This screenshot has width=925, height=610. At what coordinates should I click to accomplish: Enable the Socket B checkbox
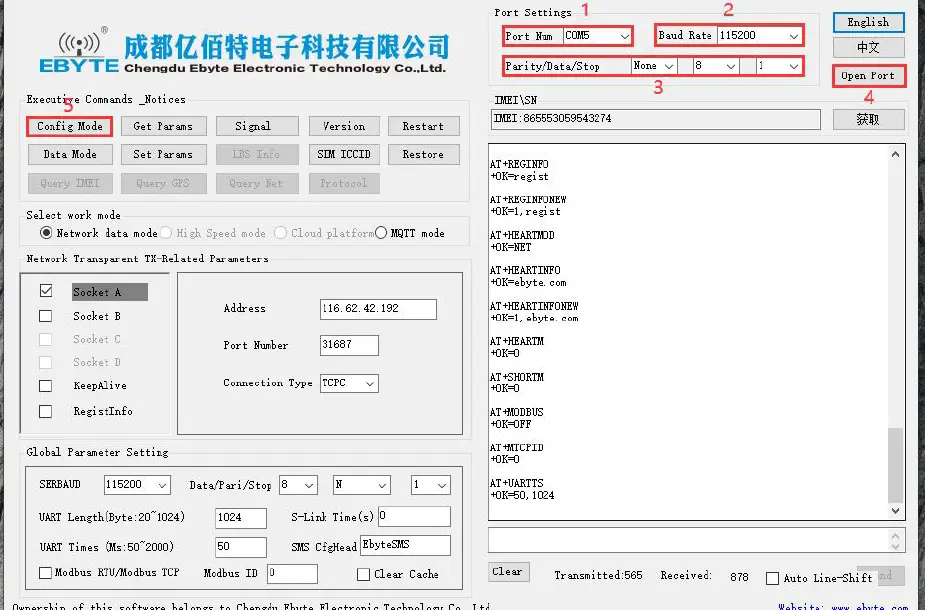(45, 316)
